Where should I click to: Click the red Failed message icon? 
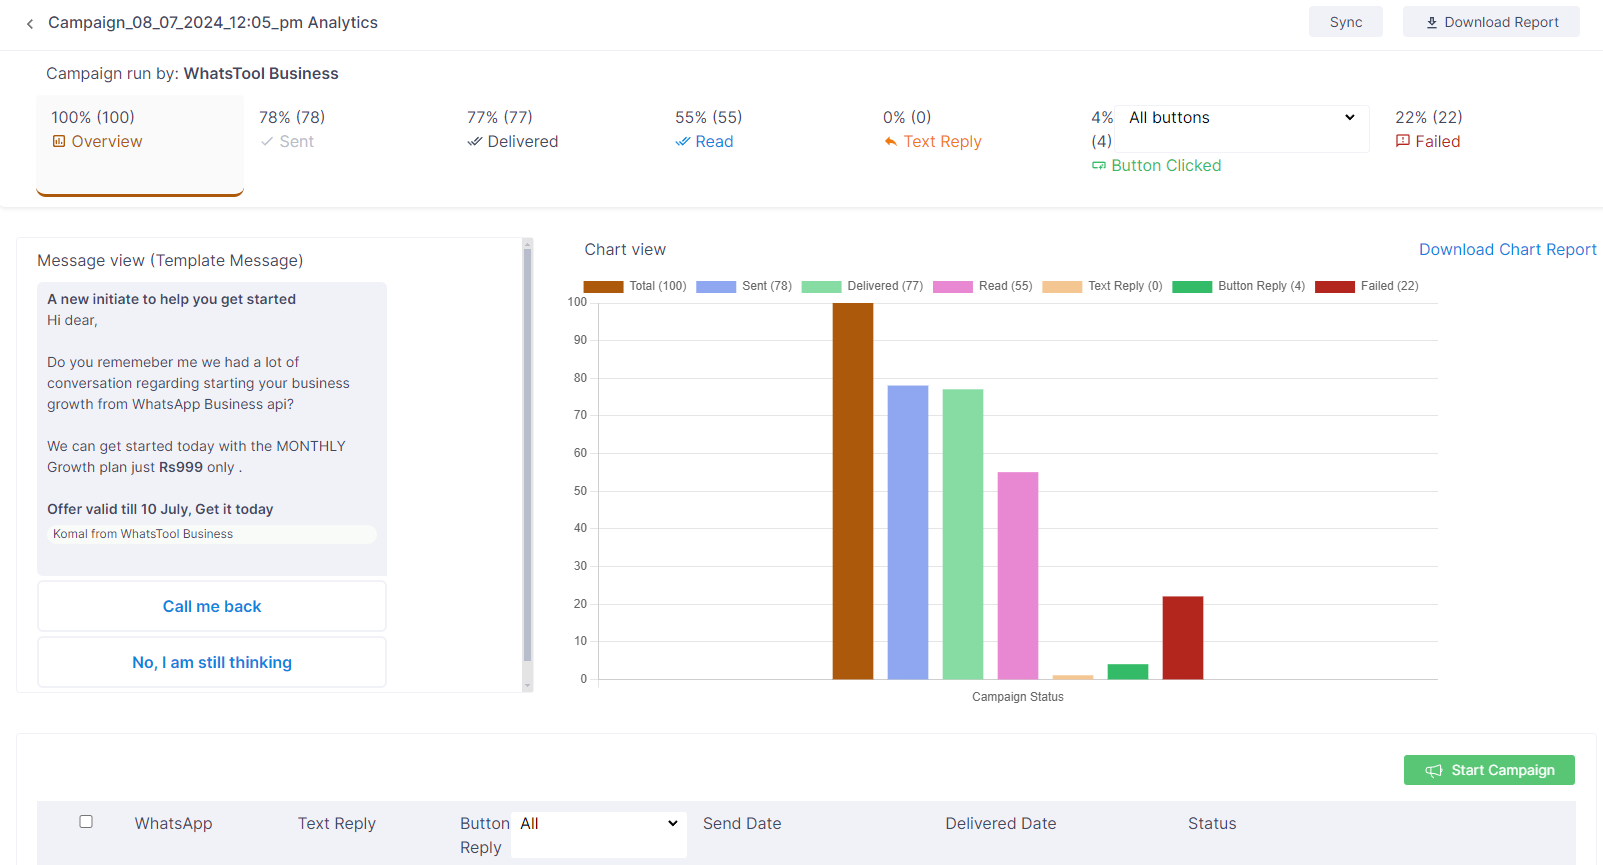click(x=1403, y=141)
